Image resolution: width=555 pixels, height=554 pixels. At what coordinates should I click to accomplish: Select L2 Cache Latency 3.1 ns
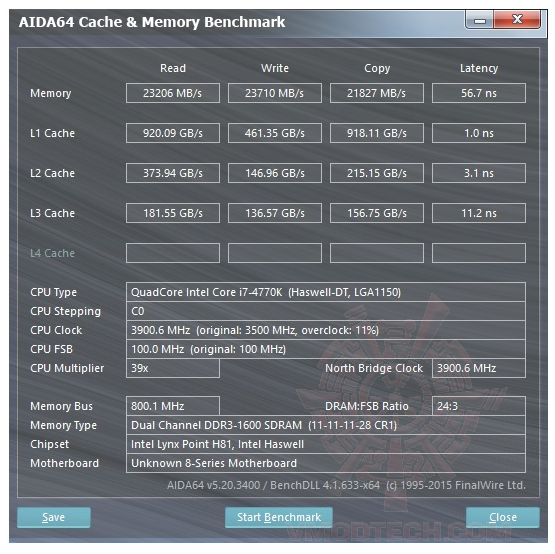pyautogui.click(x=479, y=173)
